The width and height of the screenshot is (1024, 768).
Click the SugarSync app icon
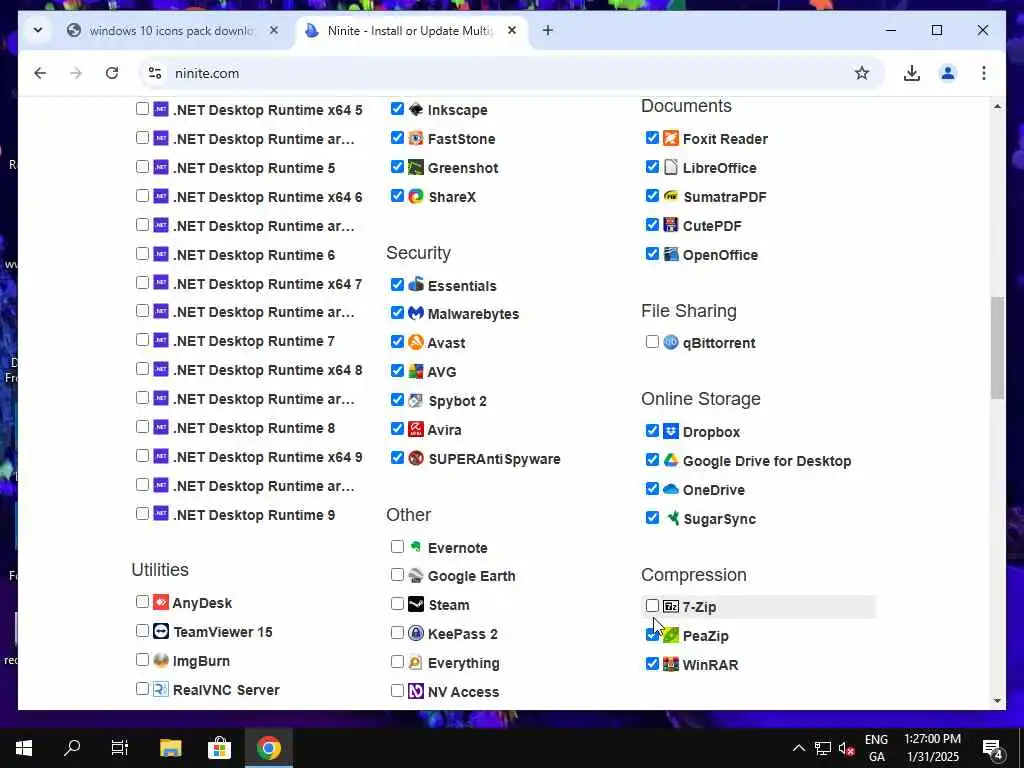pyautogui.click(x=672, y=518)
